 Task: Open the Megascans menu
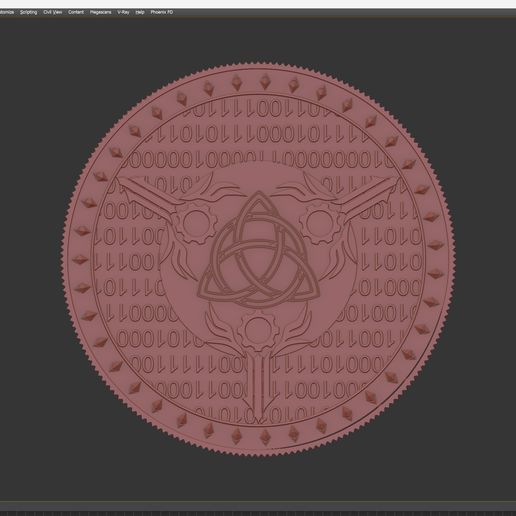click(100, 12)
